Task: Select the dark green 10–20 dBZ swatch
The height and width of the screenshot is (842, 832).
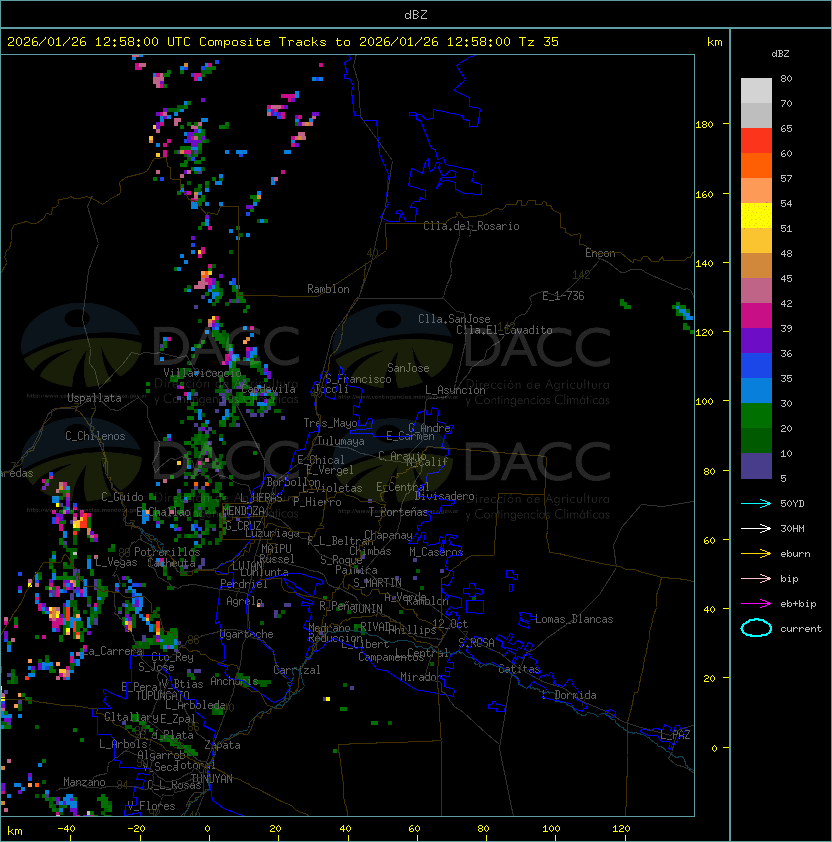Action: [756, 440]
